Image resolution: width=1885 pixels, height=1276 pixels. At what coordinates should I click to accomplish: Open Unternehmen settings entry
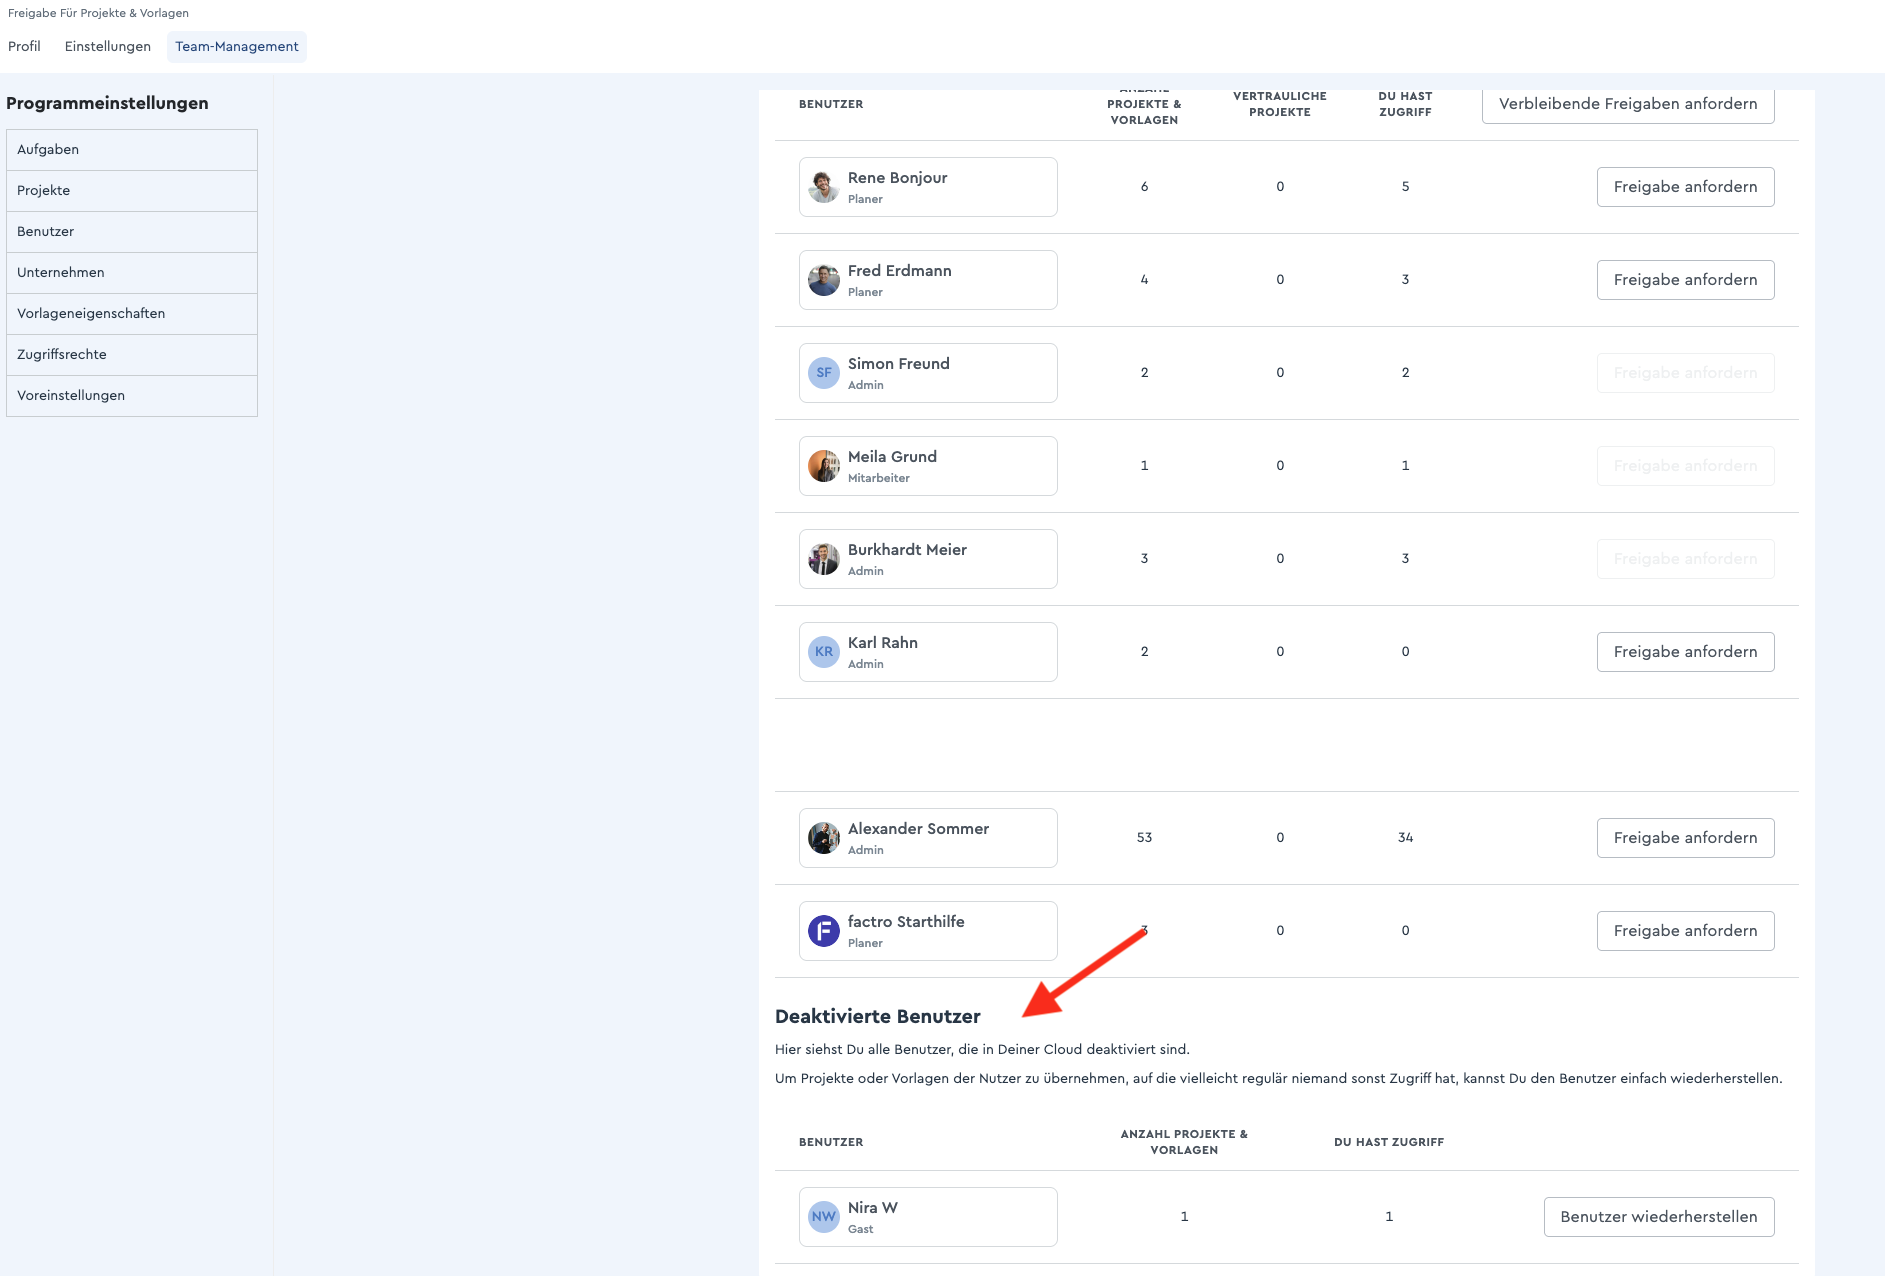click(132, 273)
